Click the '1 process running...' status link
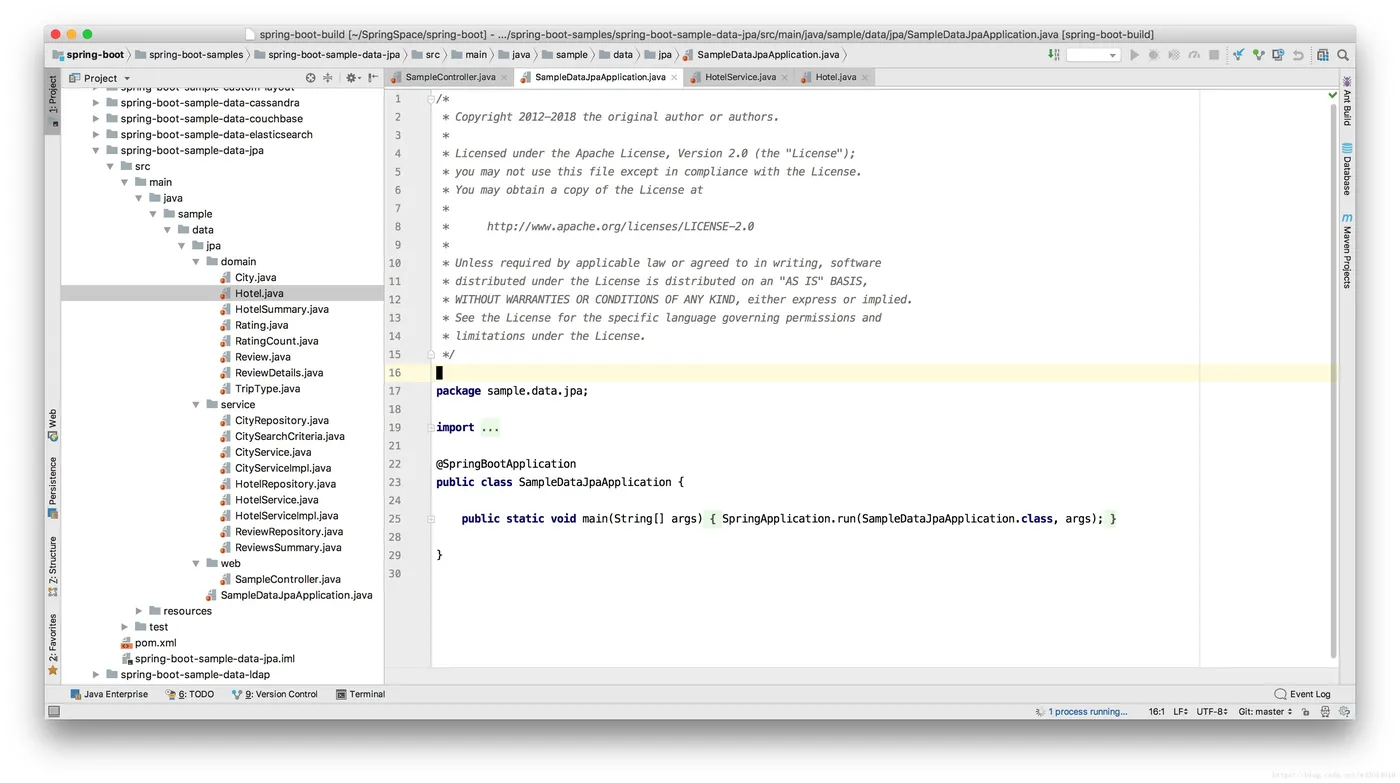 (1088, 712)
